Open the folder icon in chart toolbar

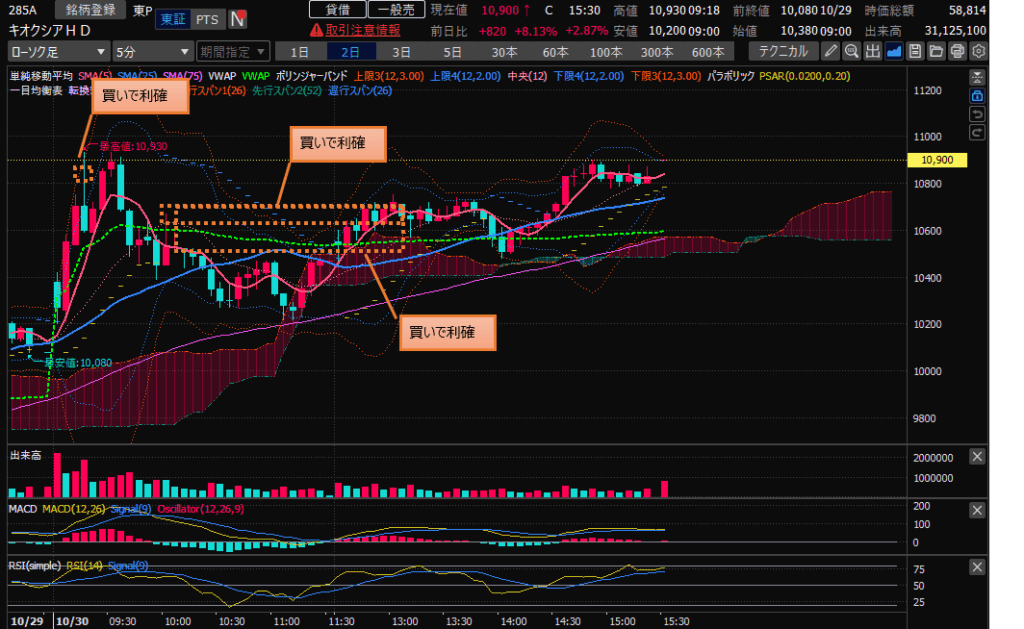point(936,51)
